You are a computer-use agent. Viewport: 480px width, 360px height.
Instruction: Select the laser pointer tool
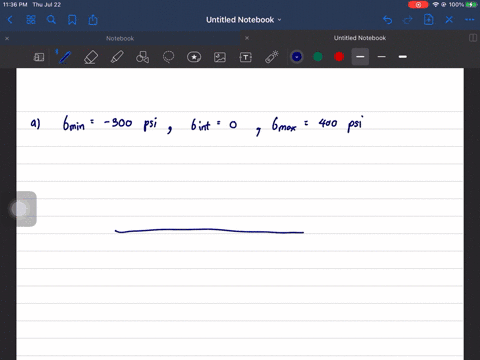click(x=272, y=57)
